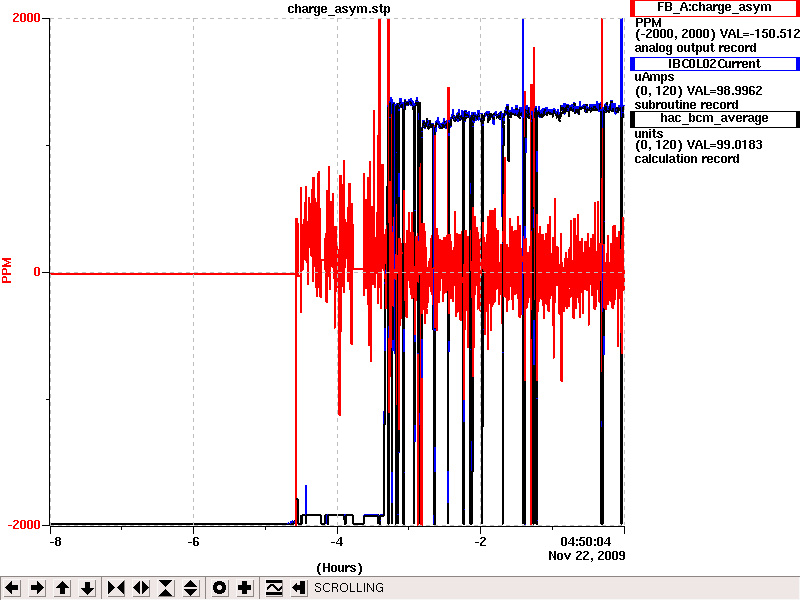
Task: Zoom in vertically using hourglass-shaped icon
Action: 166,588
